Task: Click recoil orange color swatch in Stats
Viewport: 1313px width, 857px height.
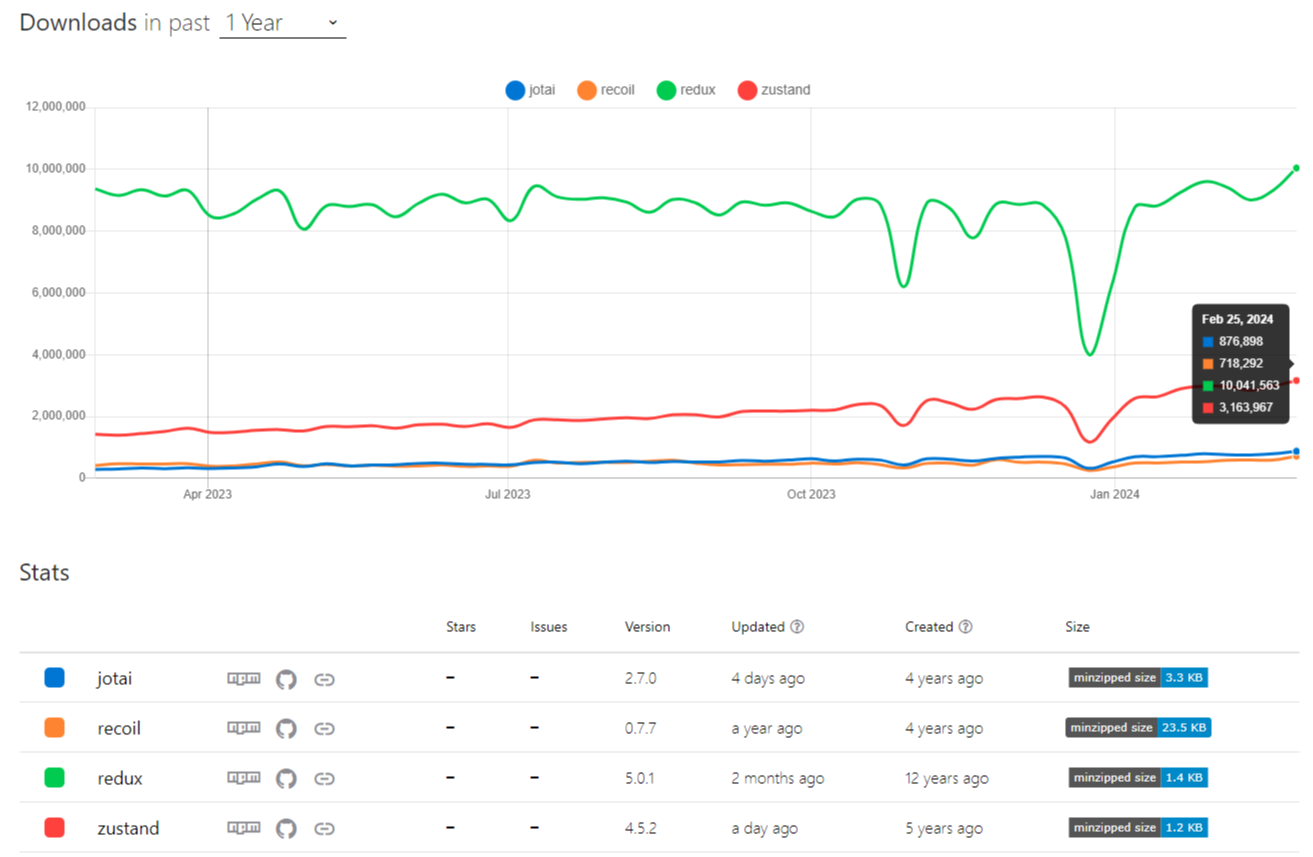Action: [x=54, y=728]
